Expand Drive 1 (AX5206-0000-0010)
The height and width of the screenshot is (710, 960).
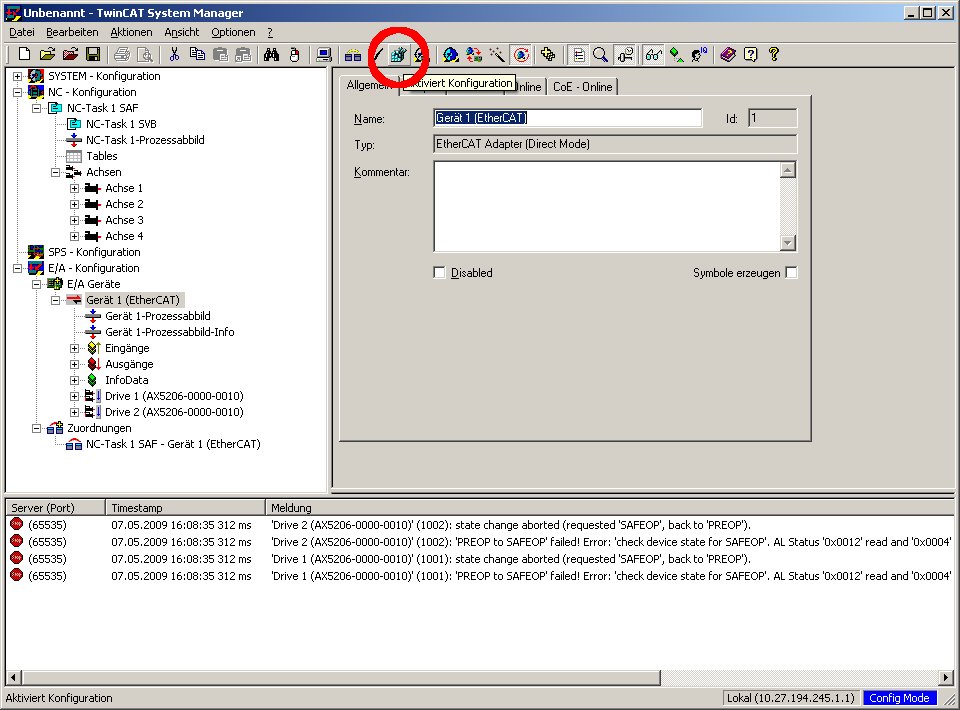[75, 396]
